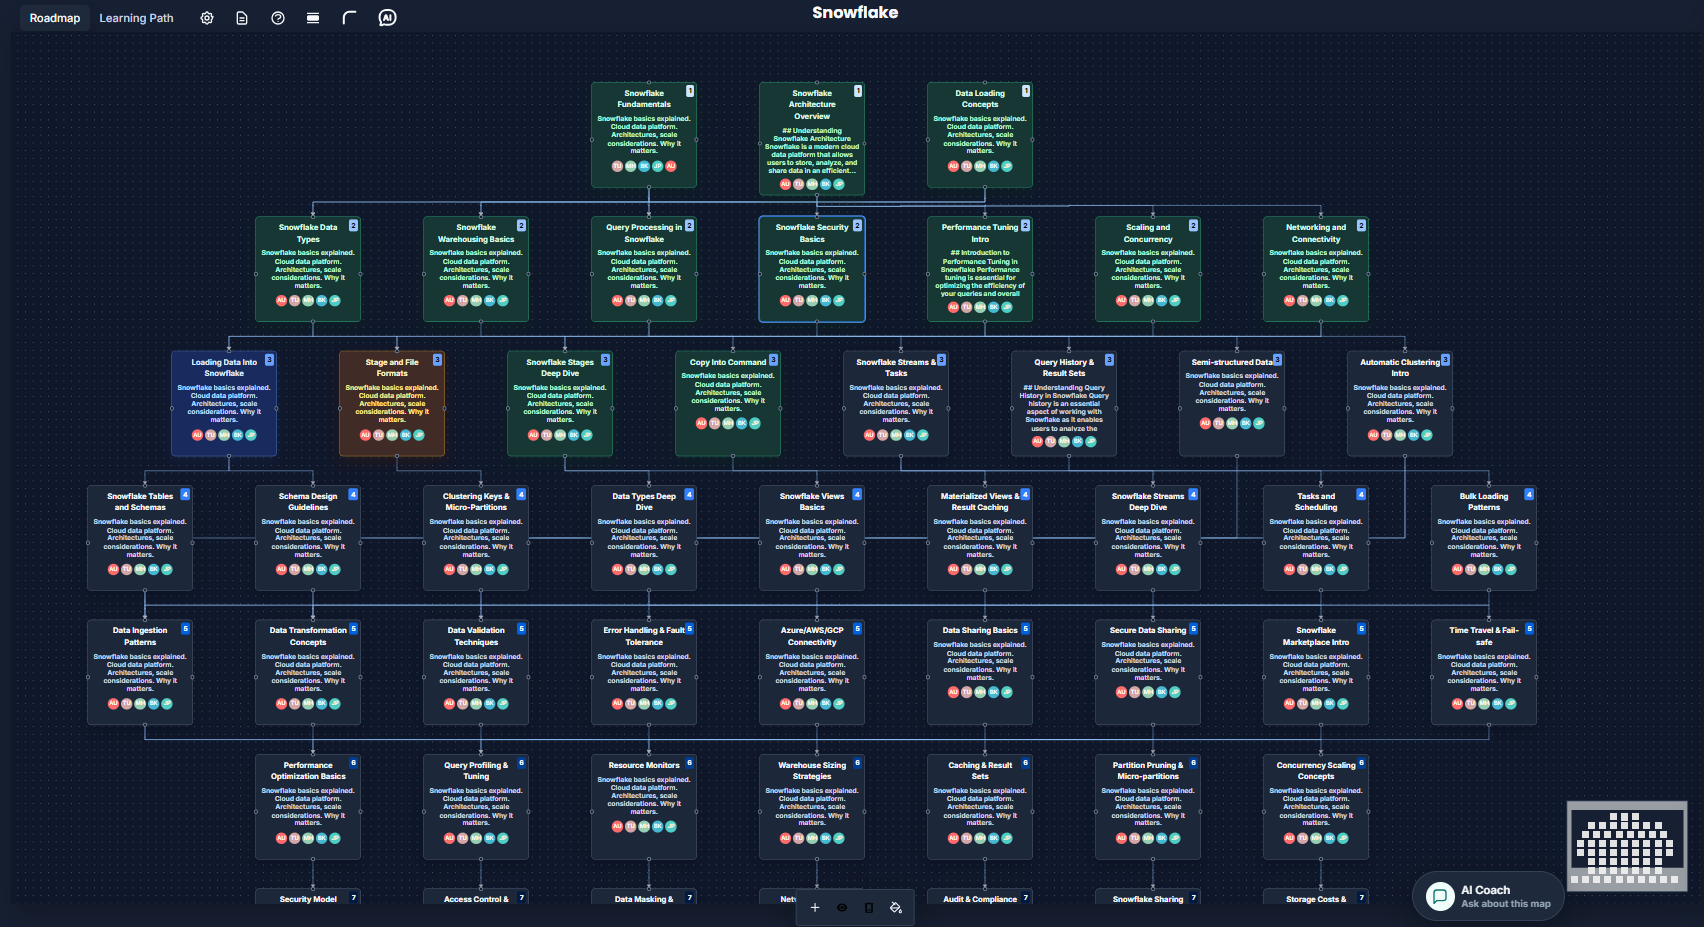Switch to the Roadmap tab
Image resolution: width=1704 pixels, height=927 pixels.
pyautogui.click(x=55, y=18)
